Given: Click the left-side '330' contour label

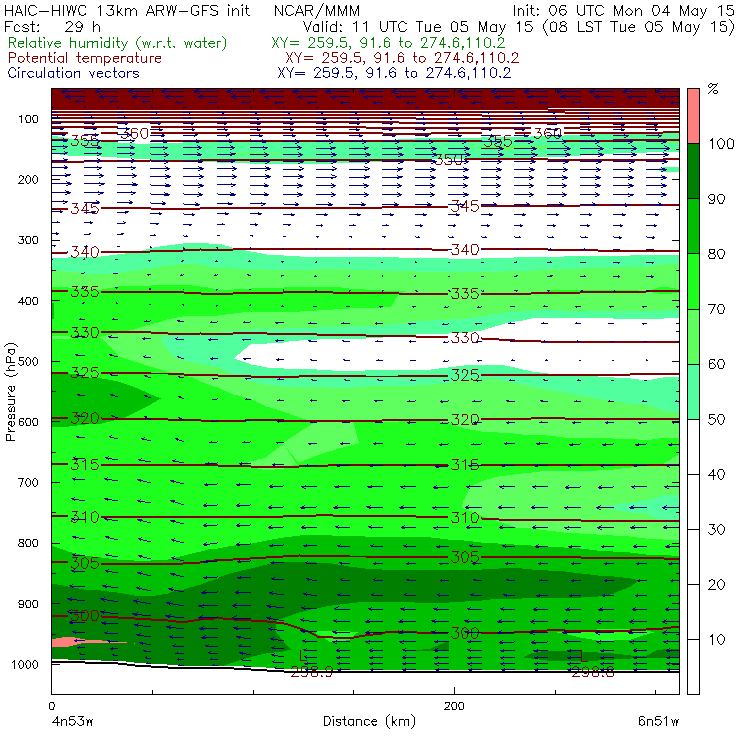Looking at the screenshot, I should (85, 333).
